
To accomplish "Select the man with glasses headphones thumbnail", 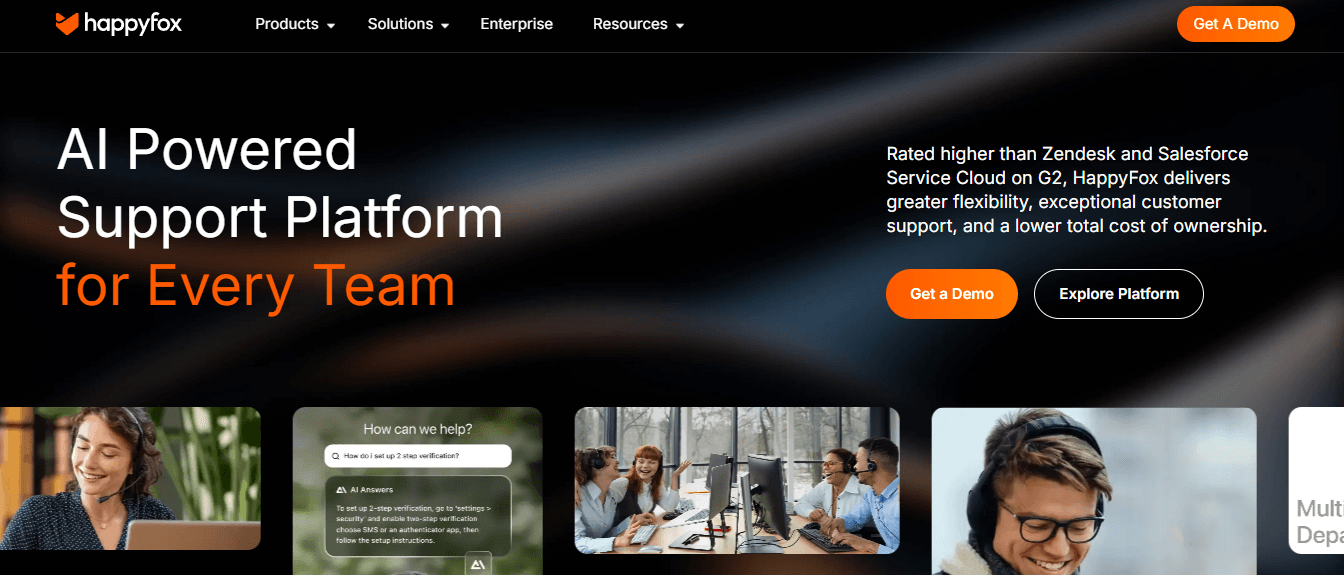I will 1094,491.
